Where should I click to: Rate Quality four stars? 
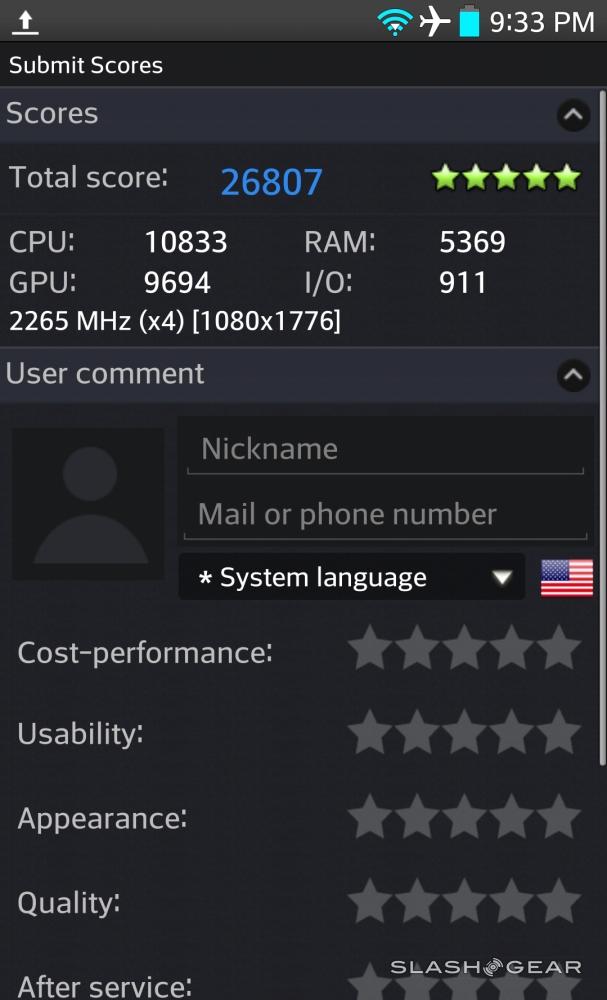click(512, 900)
